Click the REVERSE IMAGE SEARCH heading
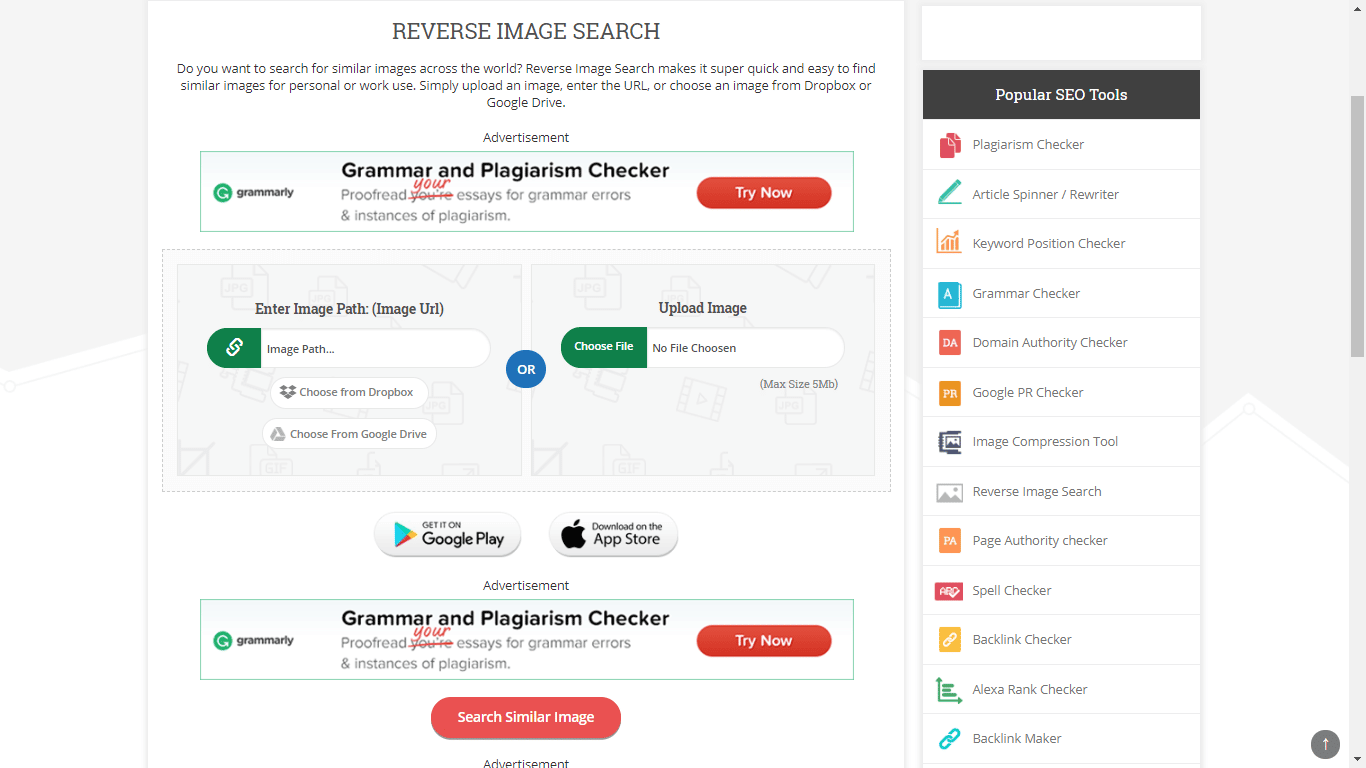This screenshot has height=768, width=1366. coord(526,31)
